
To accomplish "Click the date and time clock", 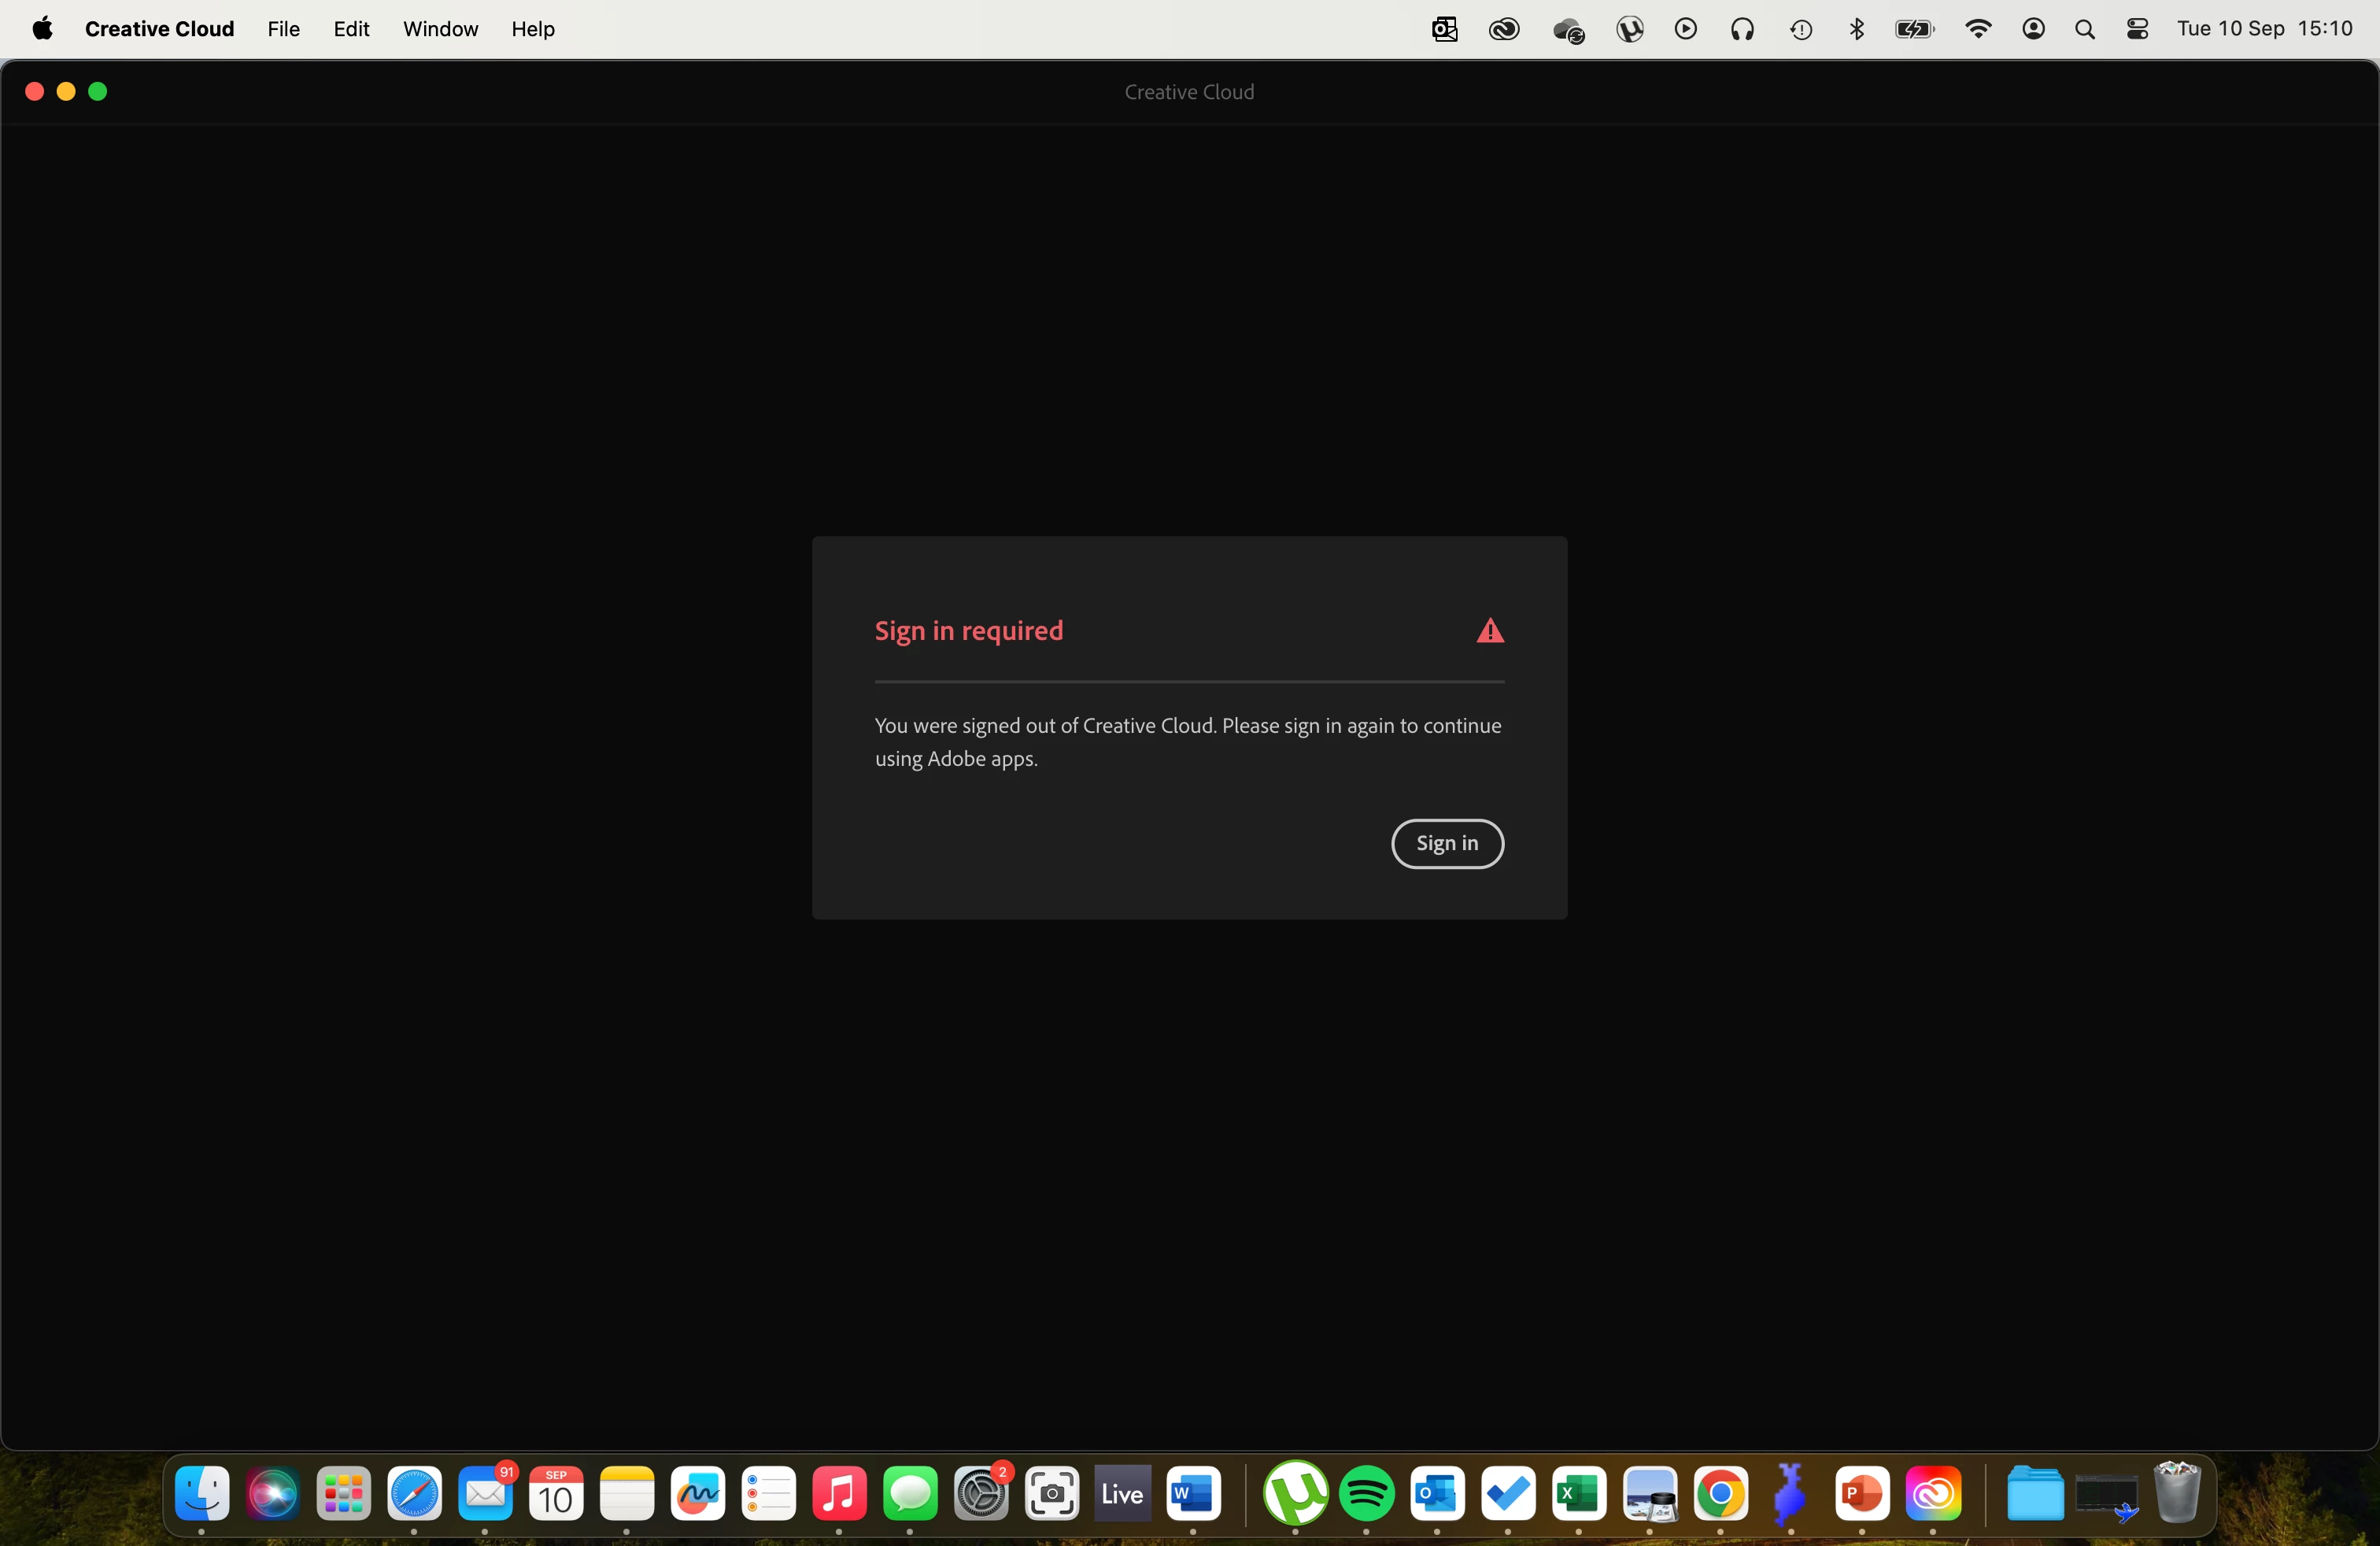I will [2264, 29].
